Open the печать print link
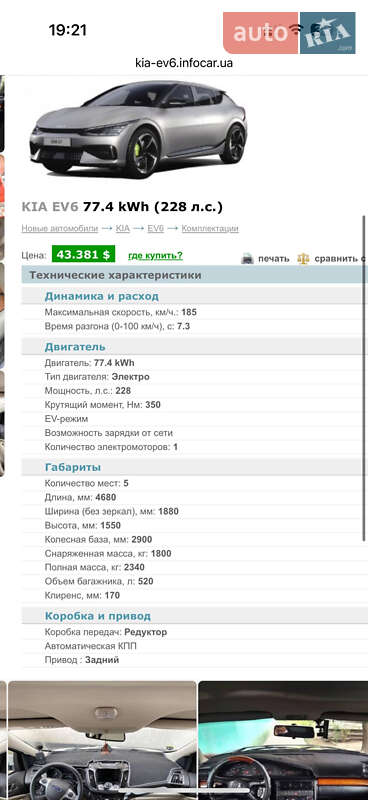The image size is (368, 800). pyautogui.click(x=274, y=259)
